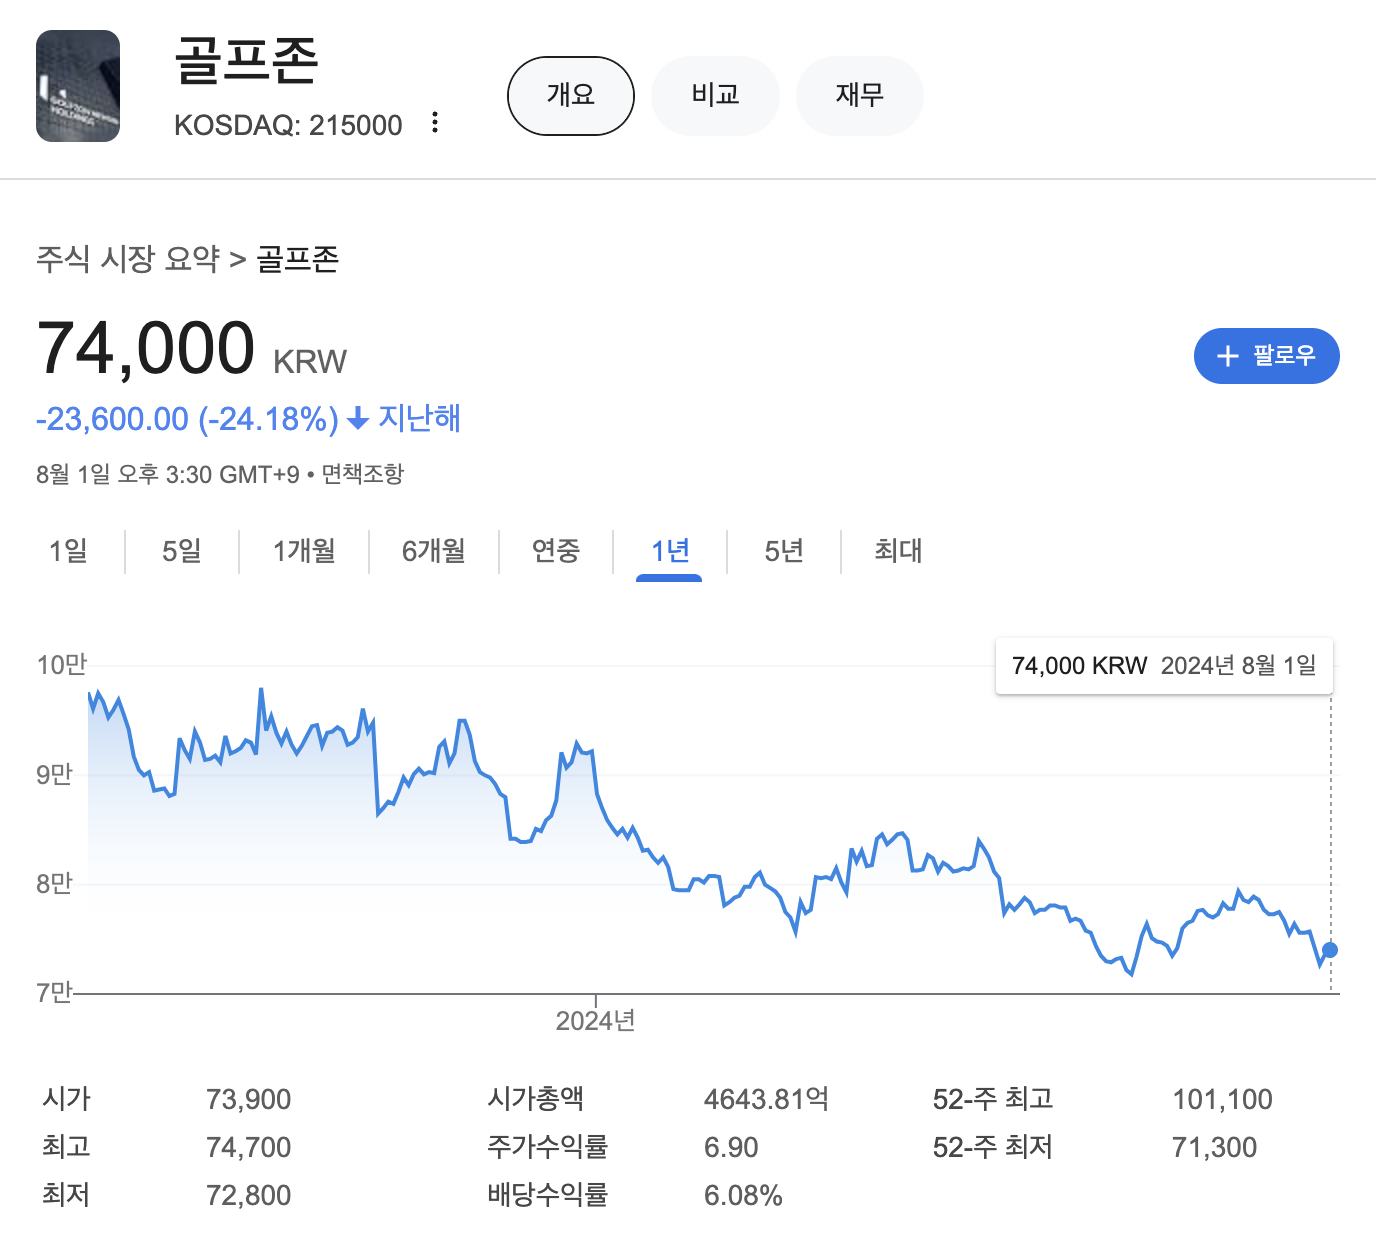Image resolution: width=1376 pixels, height=1234 pixels.
Task: Click the 배당수익률 value 6.08%
Action: pos(743,1196)
